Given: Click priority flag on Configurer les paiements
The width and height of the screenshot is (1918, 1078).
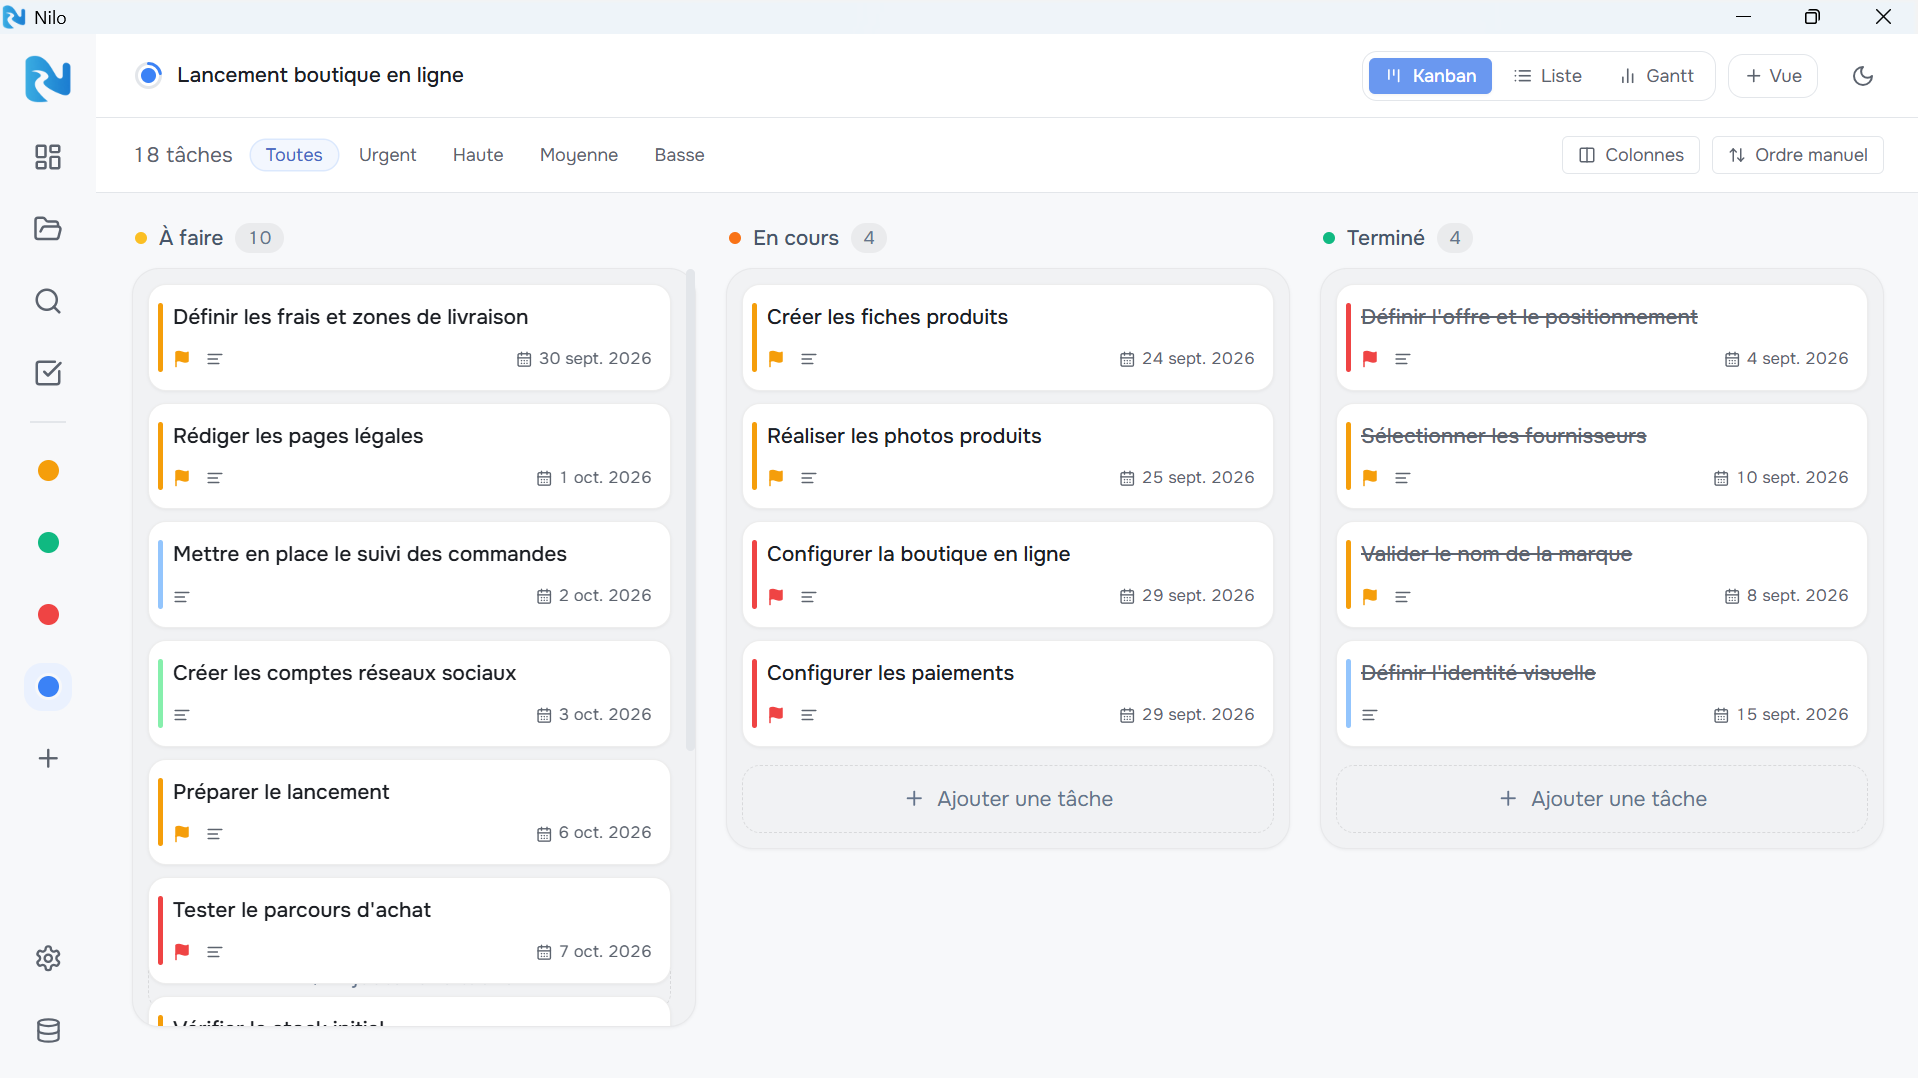Looking at the screenshot, I should (776, 715).
